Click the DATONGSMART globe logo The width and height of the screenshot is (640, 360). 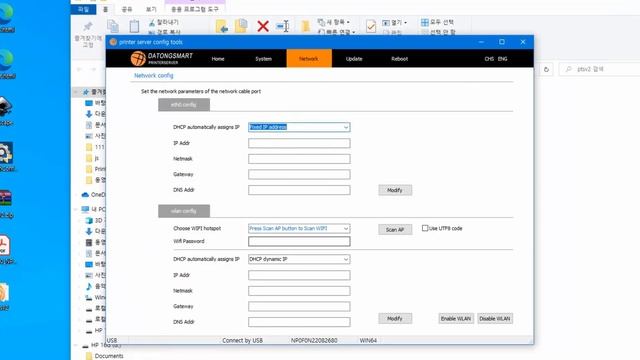point(138,58)
